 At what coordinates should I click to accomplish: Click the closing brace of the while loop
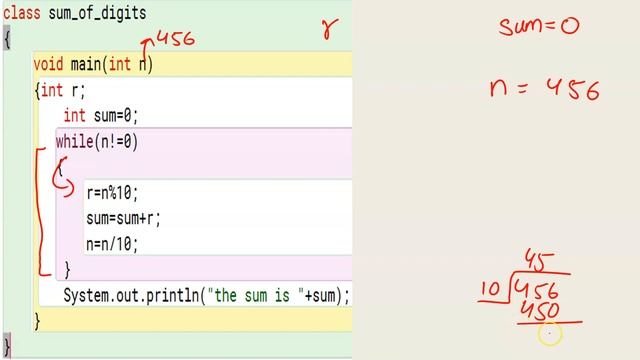point(67,270)
